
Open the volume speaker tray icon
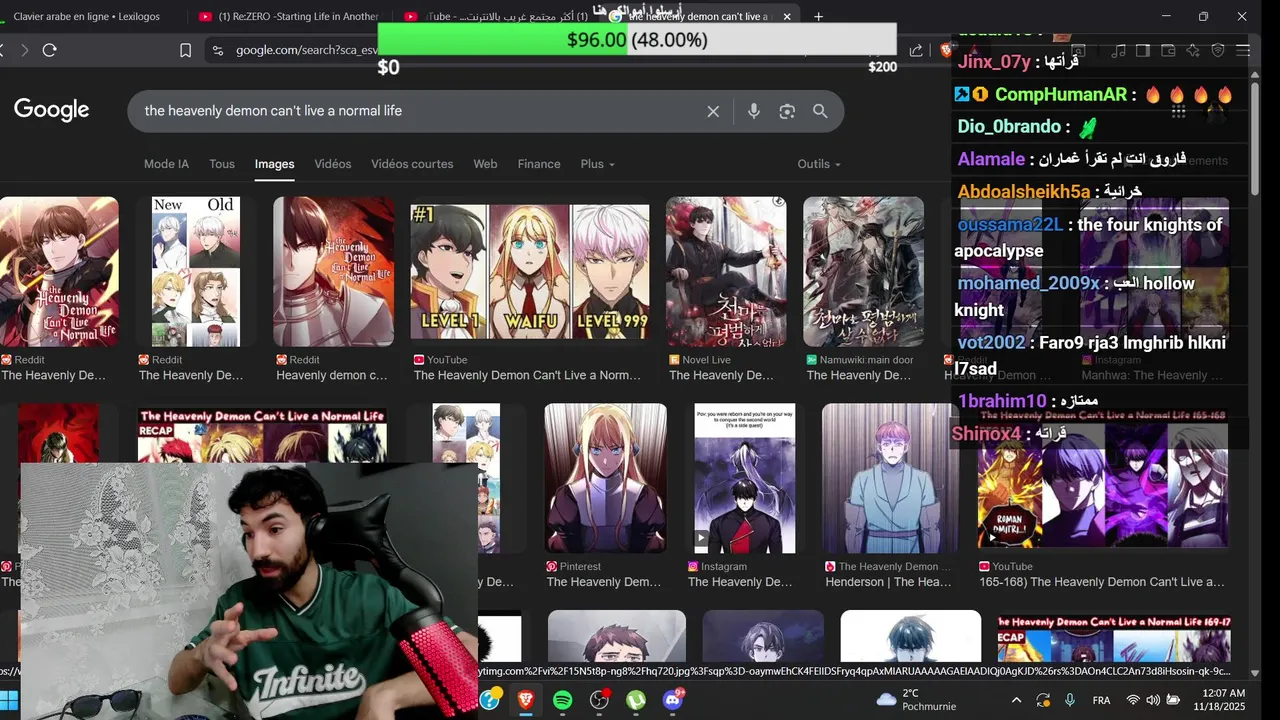point(1153,700)
